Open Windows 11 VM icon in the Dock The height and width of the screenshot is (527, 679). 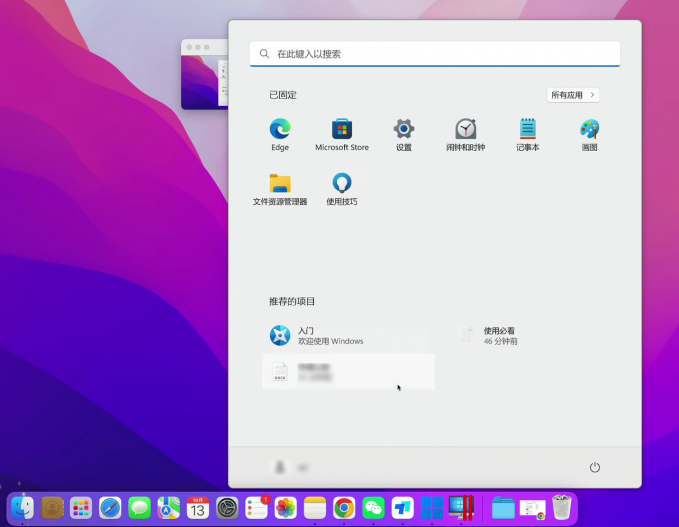(x=432, y=508)
